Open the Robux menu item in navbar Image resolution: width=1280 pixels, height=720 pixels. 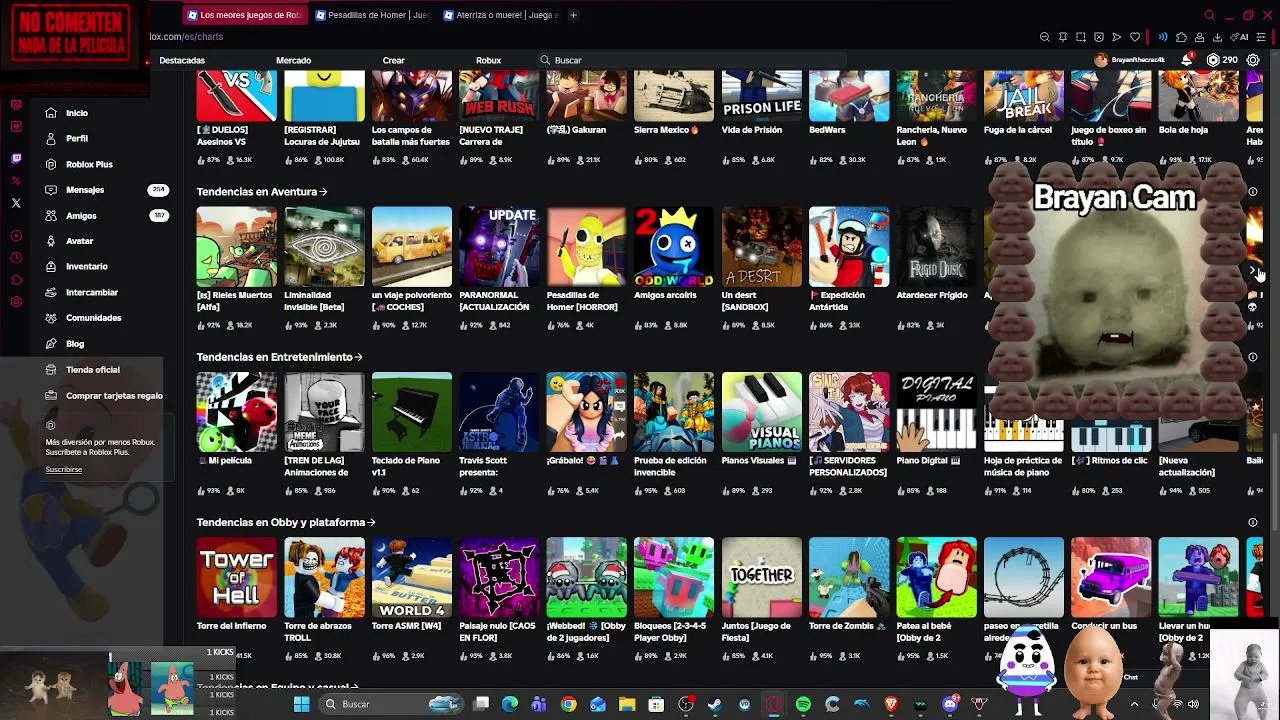(x=488, y=60)
